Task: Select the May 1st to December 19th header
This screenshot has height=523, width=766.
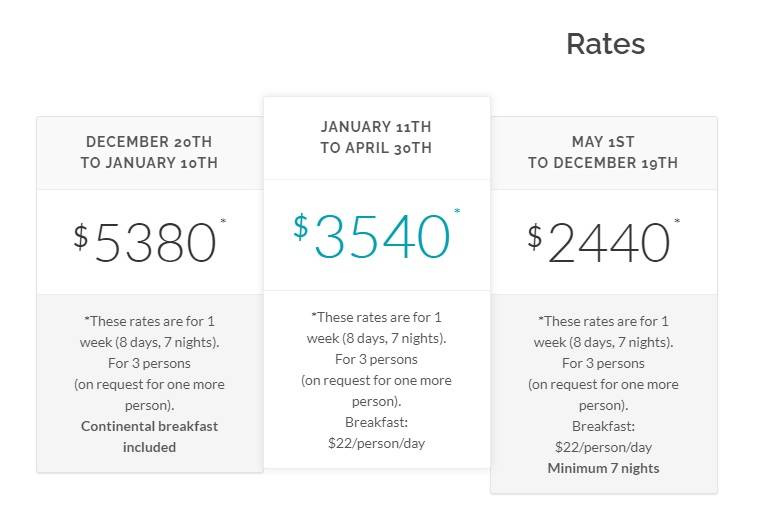Action: coord(603,152)
